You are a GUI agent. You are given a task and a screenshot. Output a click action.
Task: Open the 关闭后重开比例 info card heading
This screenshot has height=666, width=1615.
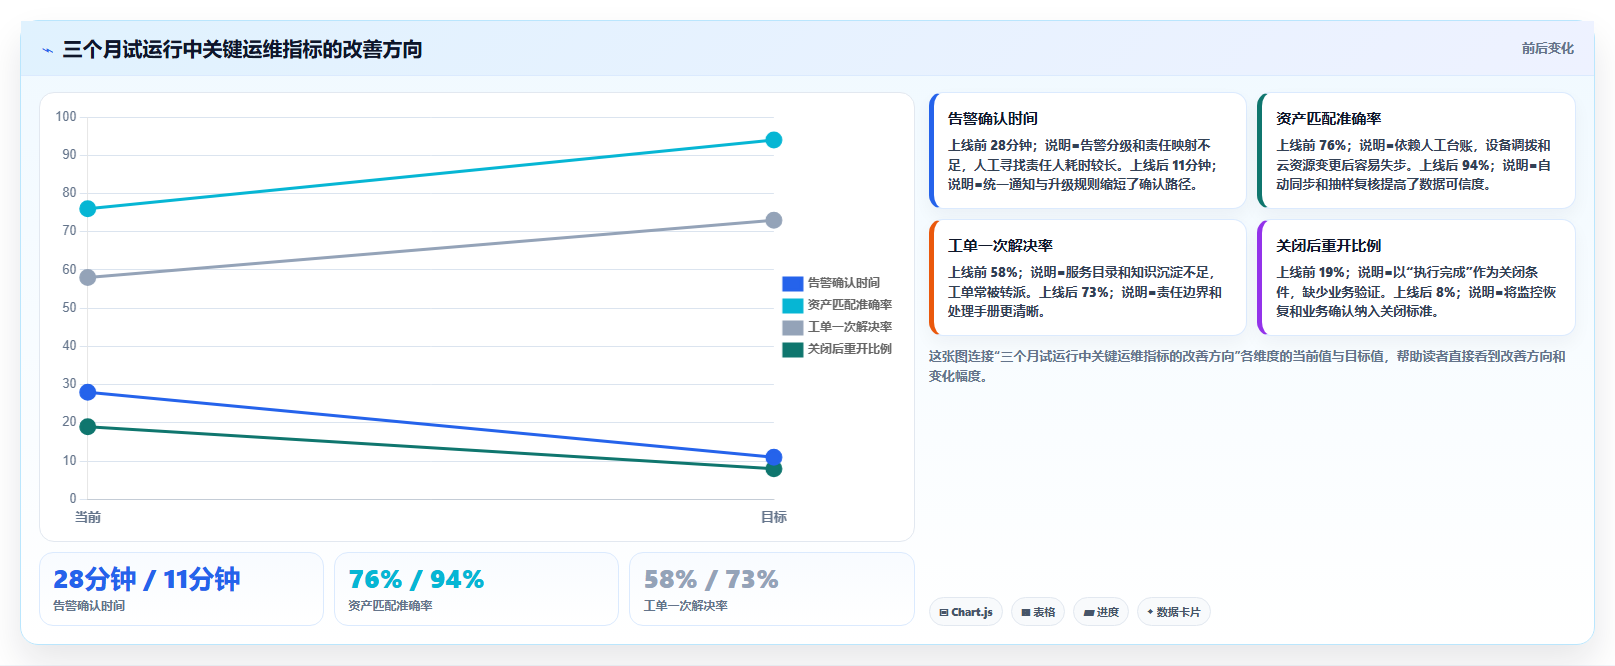point(1328,246)
